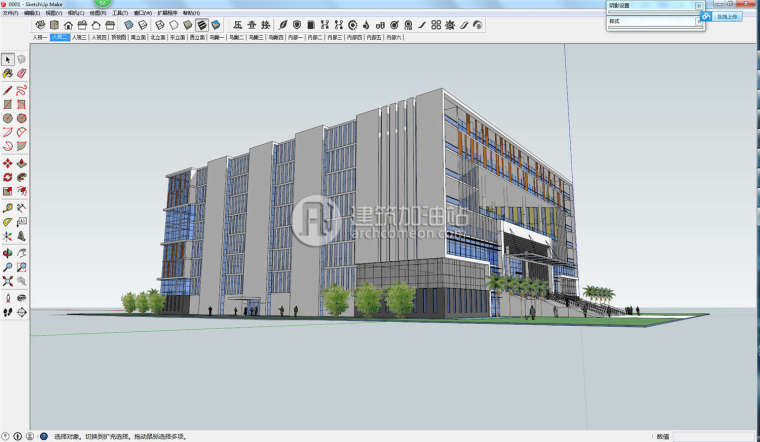The width and height of the screenshot is (760, 442).
Task: Open the 相机(C) menu
Action: (x=74, y=13)
